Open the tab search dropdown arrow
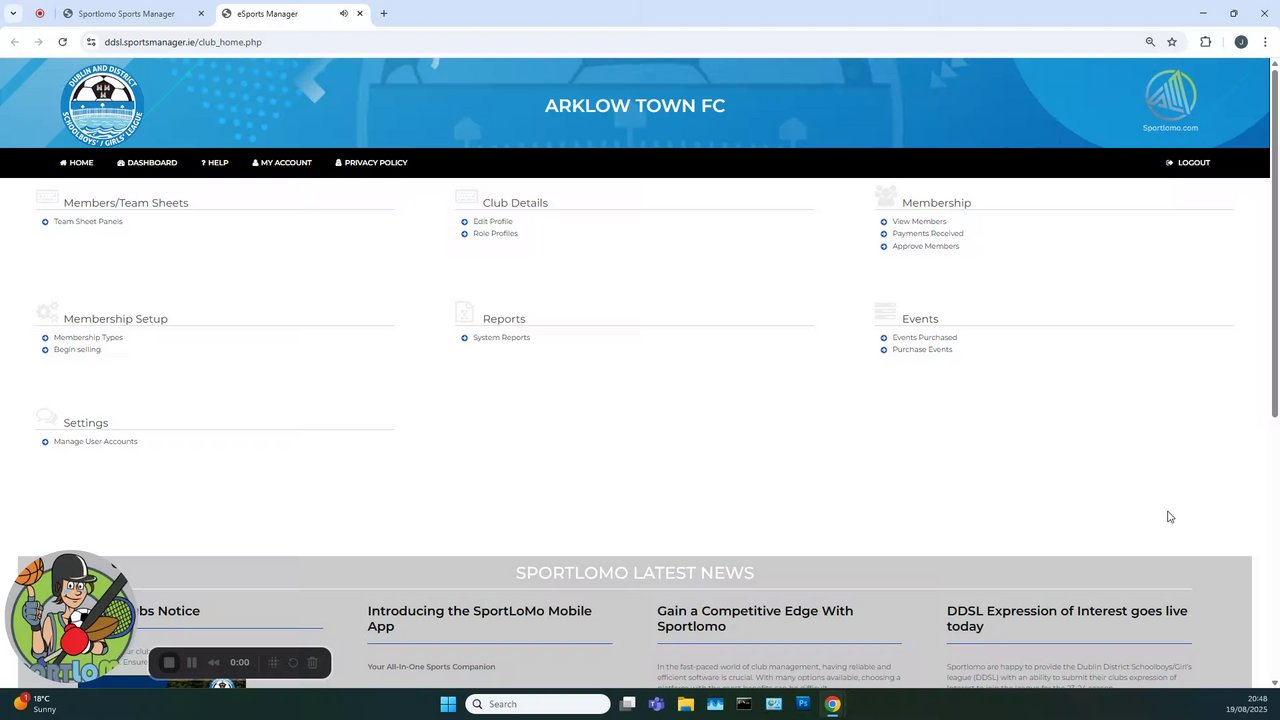 [x=13, y=14]
